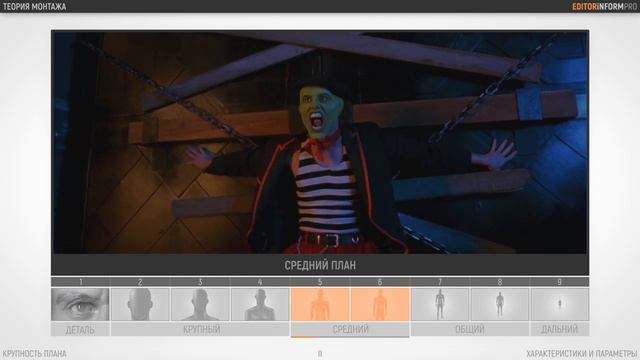Click the main movie frame preview
Viewport: 640px width, 360px height.
pyautogui.click(x=320, y=142)
